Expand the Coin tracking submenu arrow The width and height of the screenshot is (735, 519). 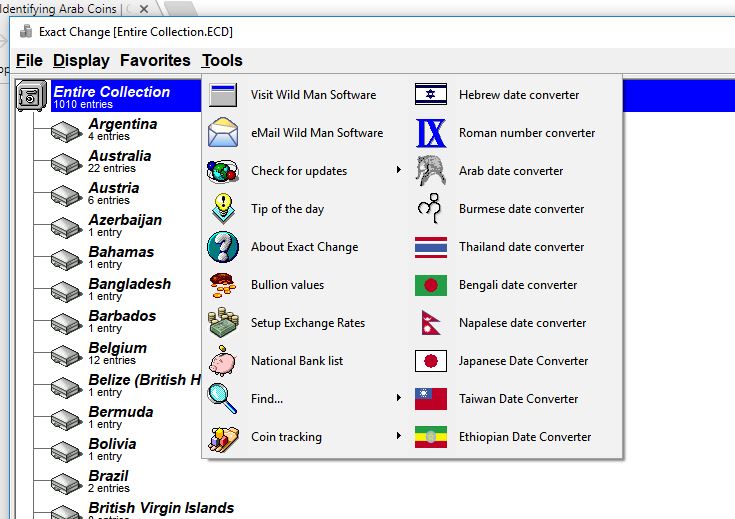398,436
